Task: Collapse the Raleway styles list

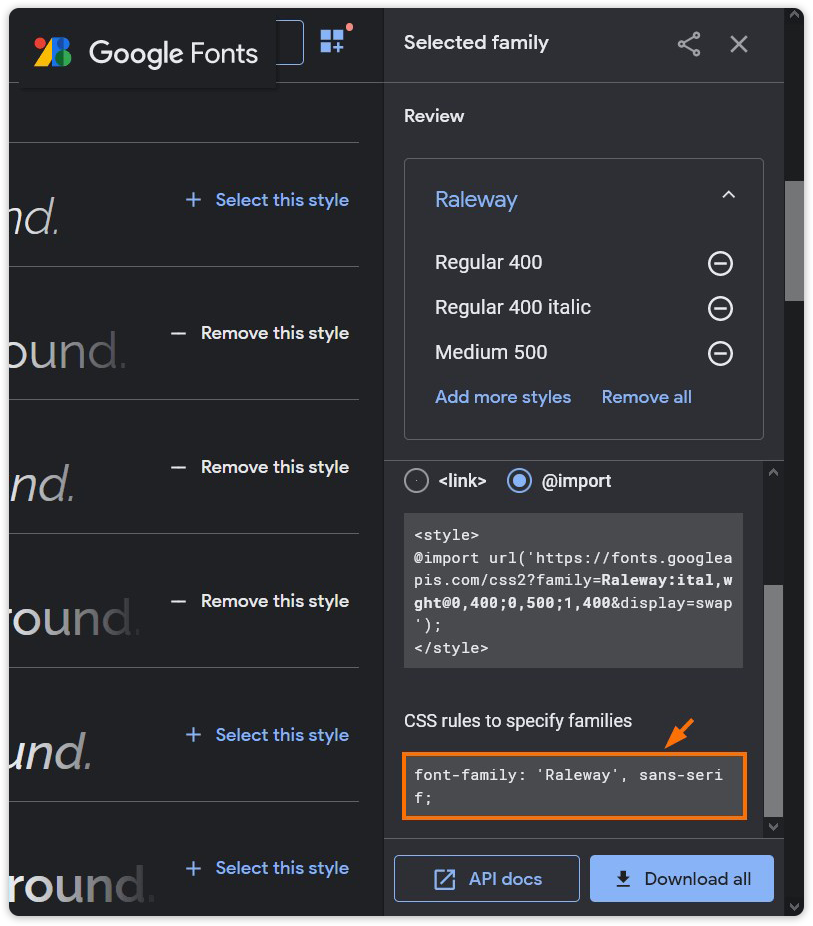Action: pyautogui.click(x=729, y=195)
